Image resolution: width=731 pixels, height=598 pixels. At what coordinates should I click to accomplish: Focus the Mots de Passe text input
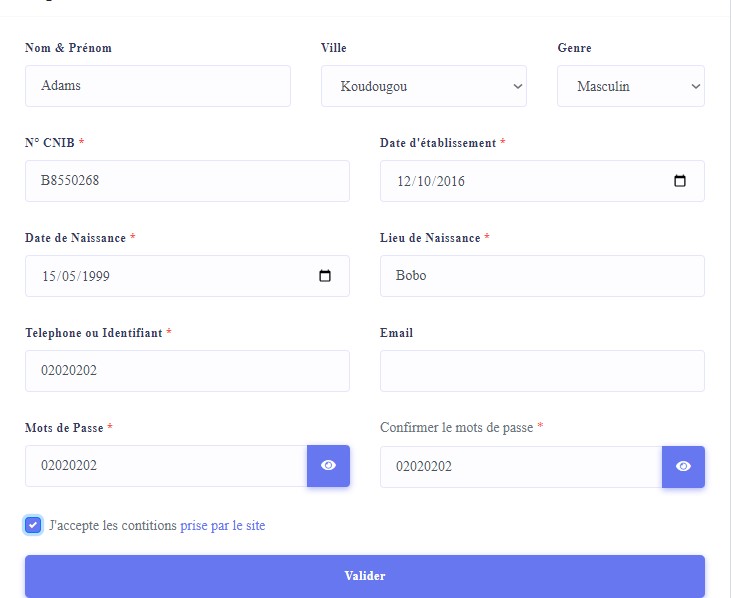coord(166,466)
